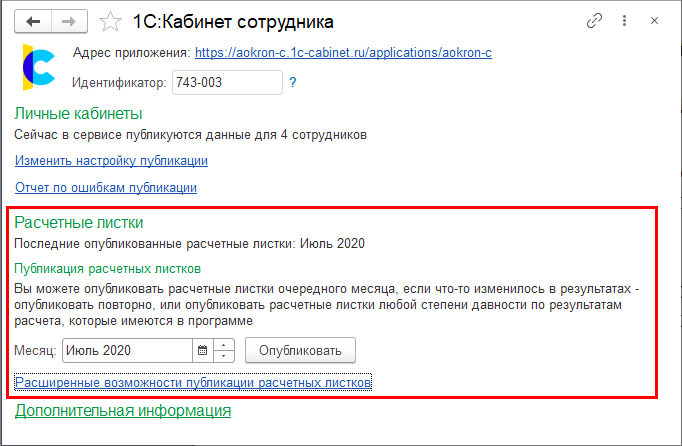The width and height of the screenshot is (682, 446).
Task: Click the Опубликовать button
Action: coord(300,350)
